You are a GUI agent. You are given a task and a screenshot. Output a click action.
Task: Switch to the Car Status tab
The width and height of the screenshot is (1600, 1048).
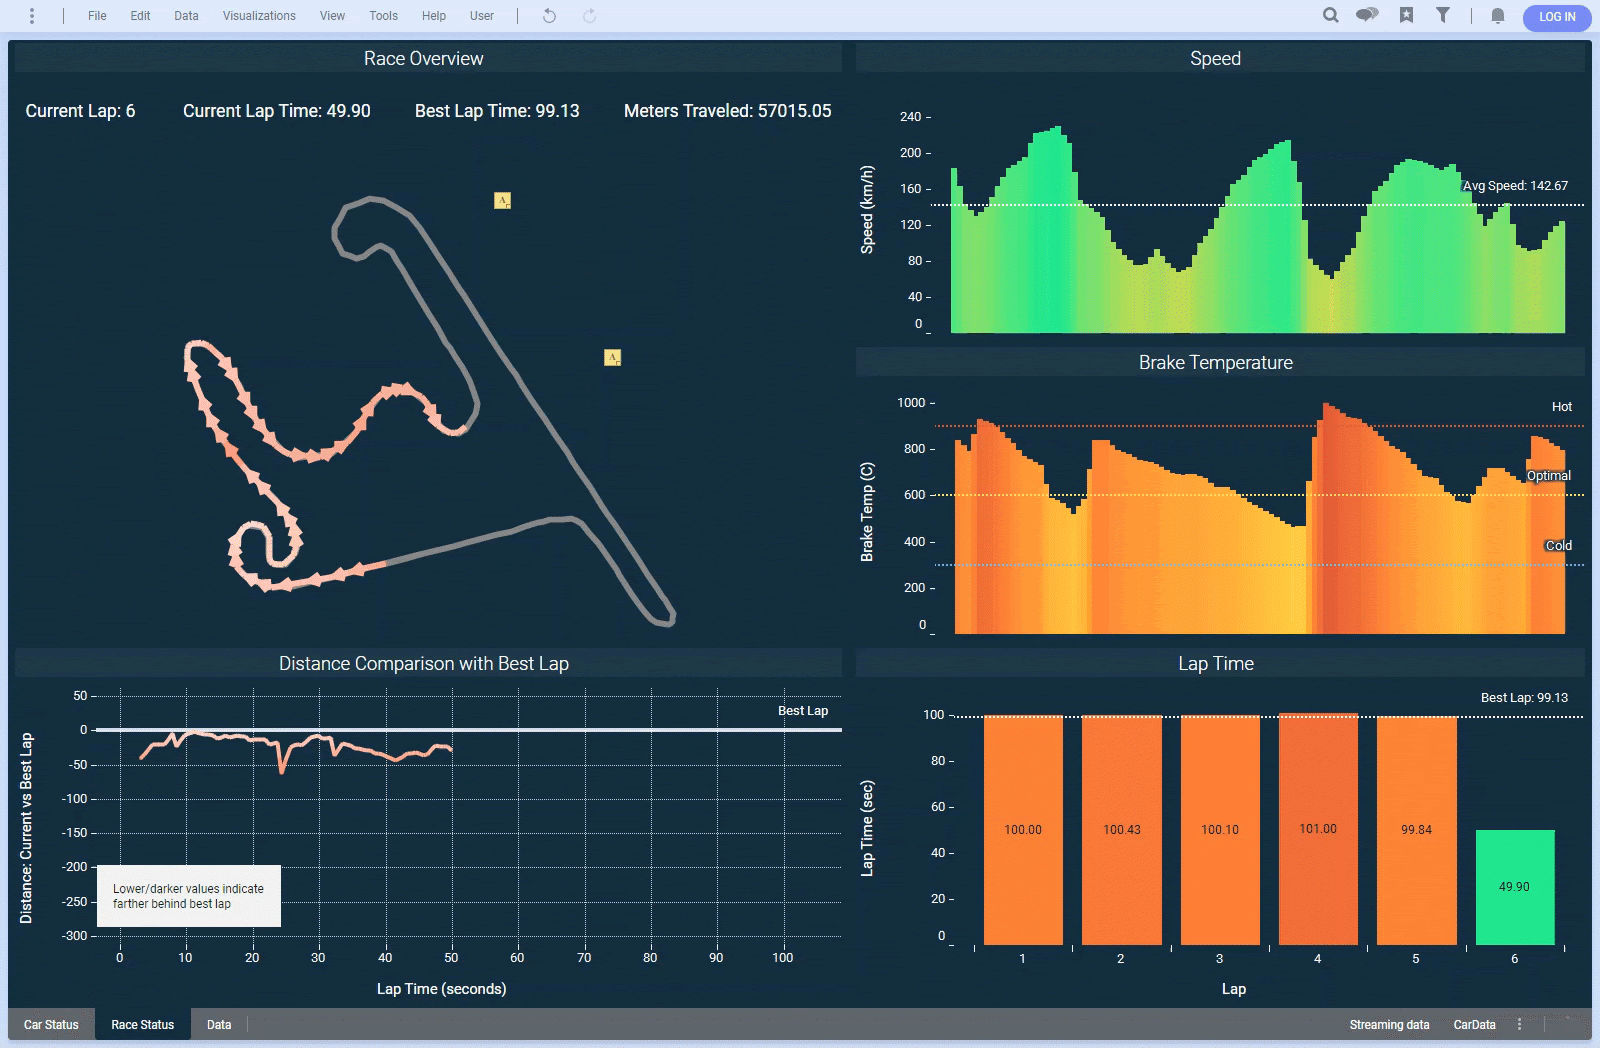(51, 1025)
